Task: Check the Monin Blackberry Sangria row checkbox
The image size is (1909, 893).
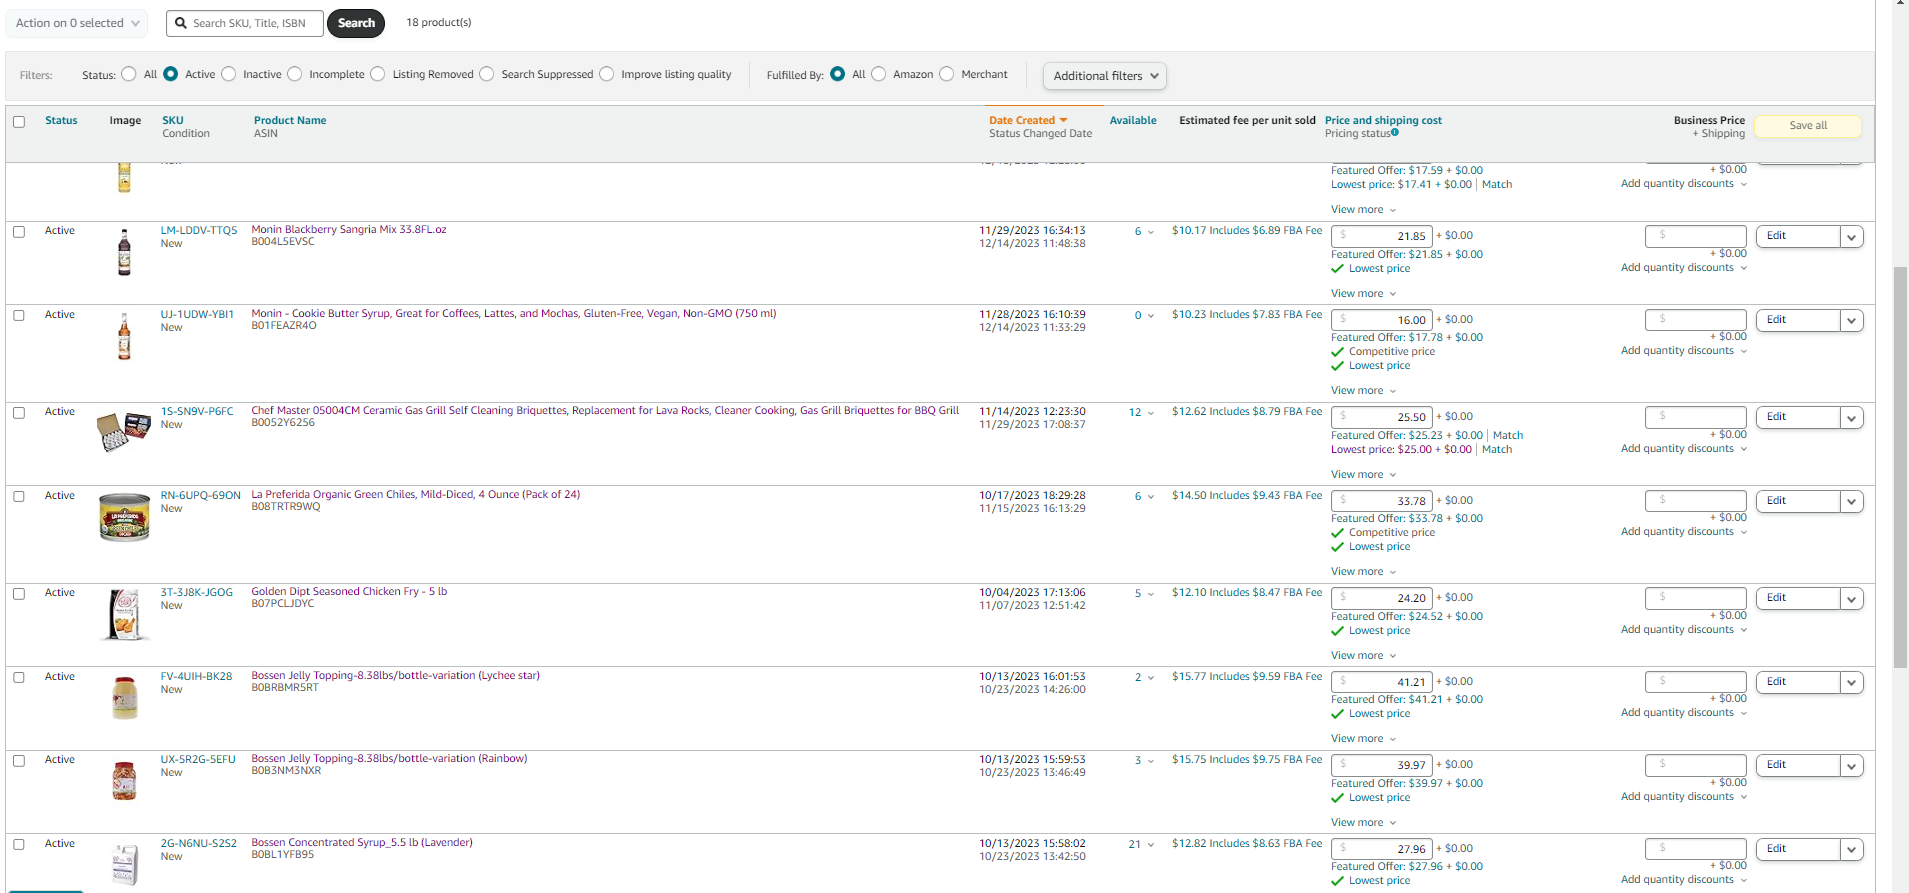Action: click(x=19, y=232)
